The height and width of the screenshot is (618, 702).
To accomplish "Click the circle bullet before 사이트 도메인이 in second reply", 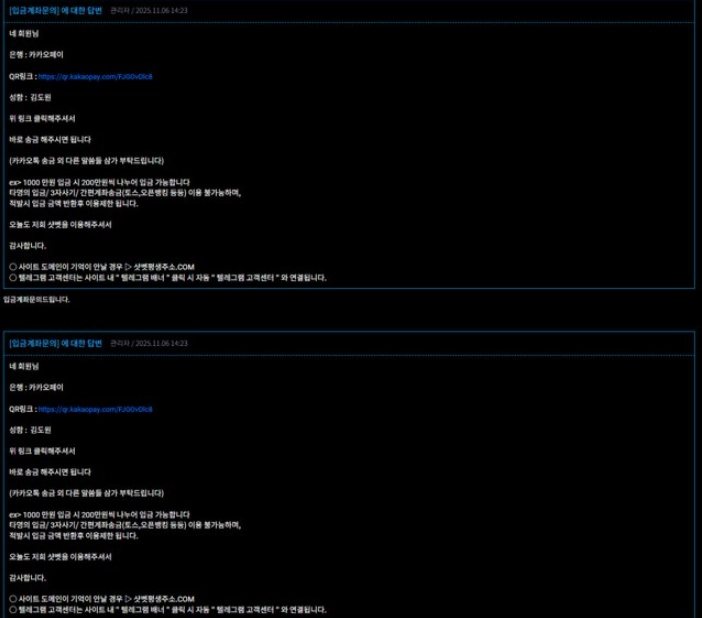I will click(12, 600).
